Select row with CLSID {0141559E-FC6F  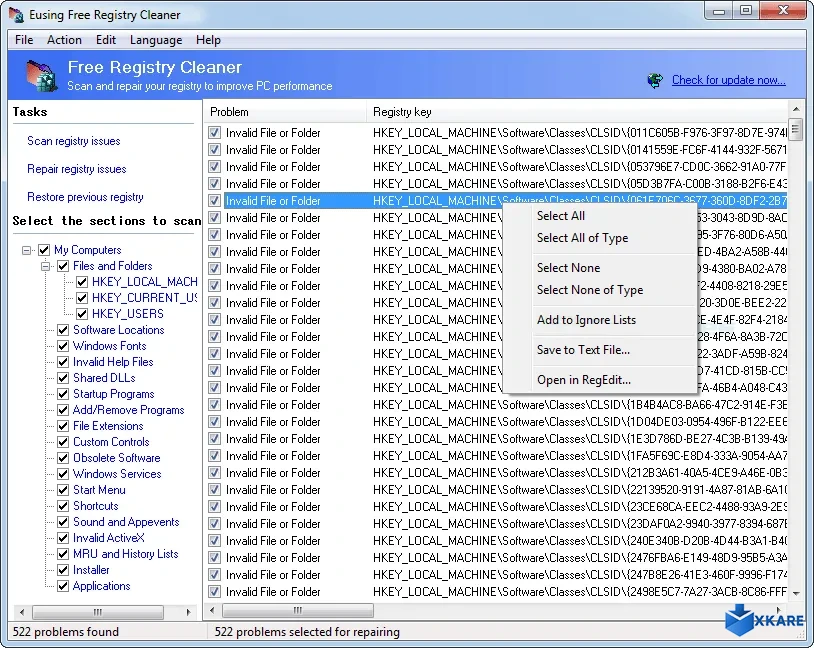click(497, 150)
